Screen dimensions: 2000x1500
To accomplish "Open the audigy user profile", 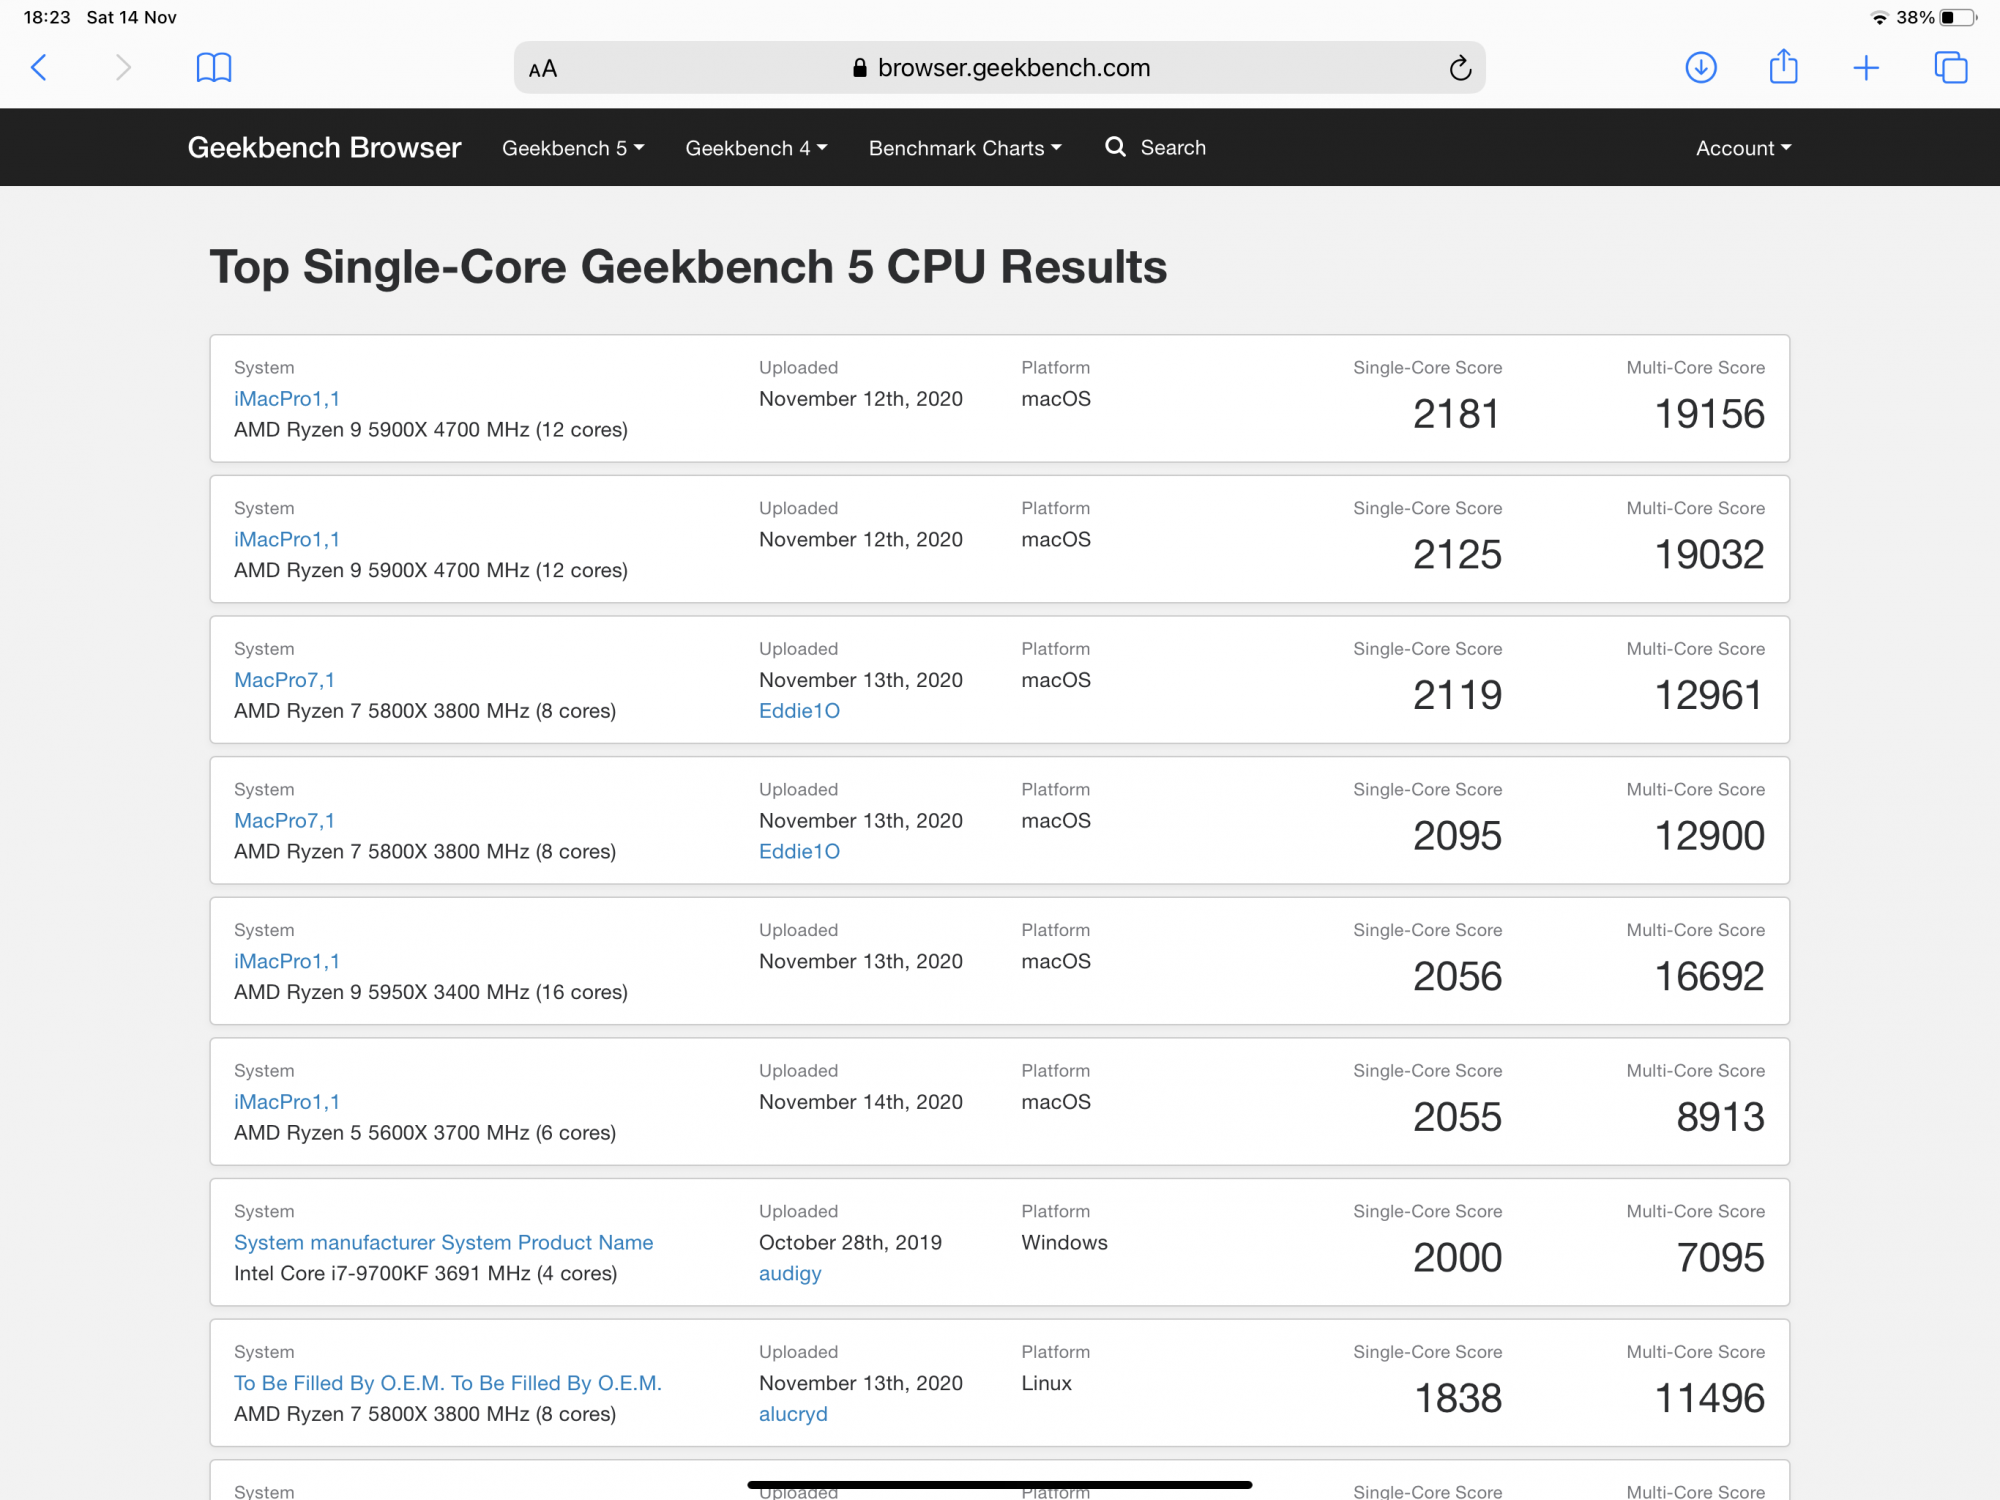I will pyautogui.click(x=790, y=1274).
